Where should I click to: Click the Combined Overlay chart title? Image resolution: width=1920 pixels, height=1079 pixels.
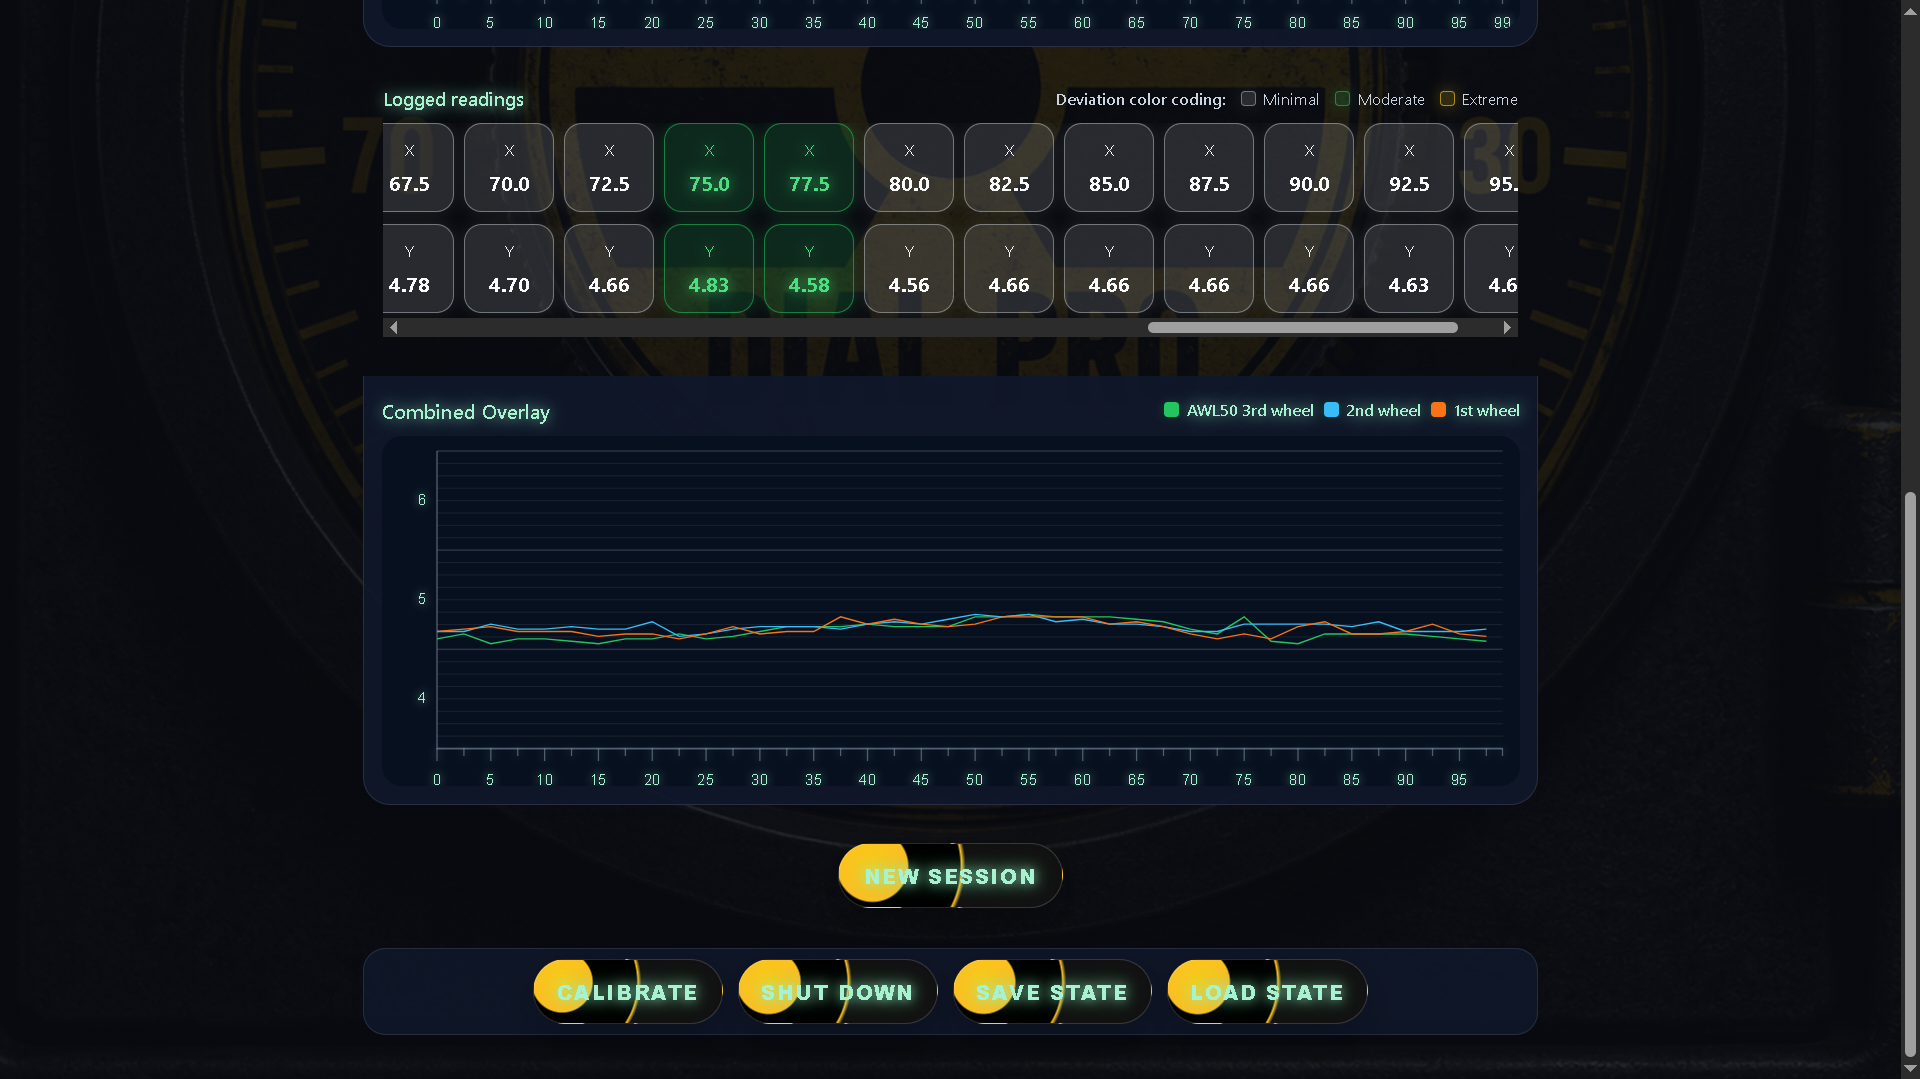466,412
